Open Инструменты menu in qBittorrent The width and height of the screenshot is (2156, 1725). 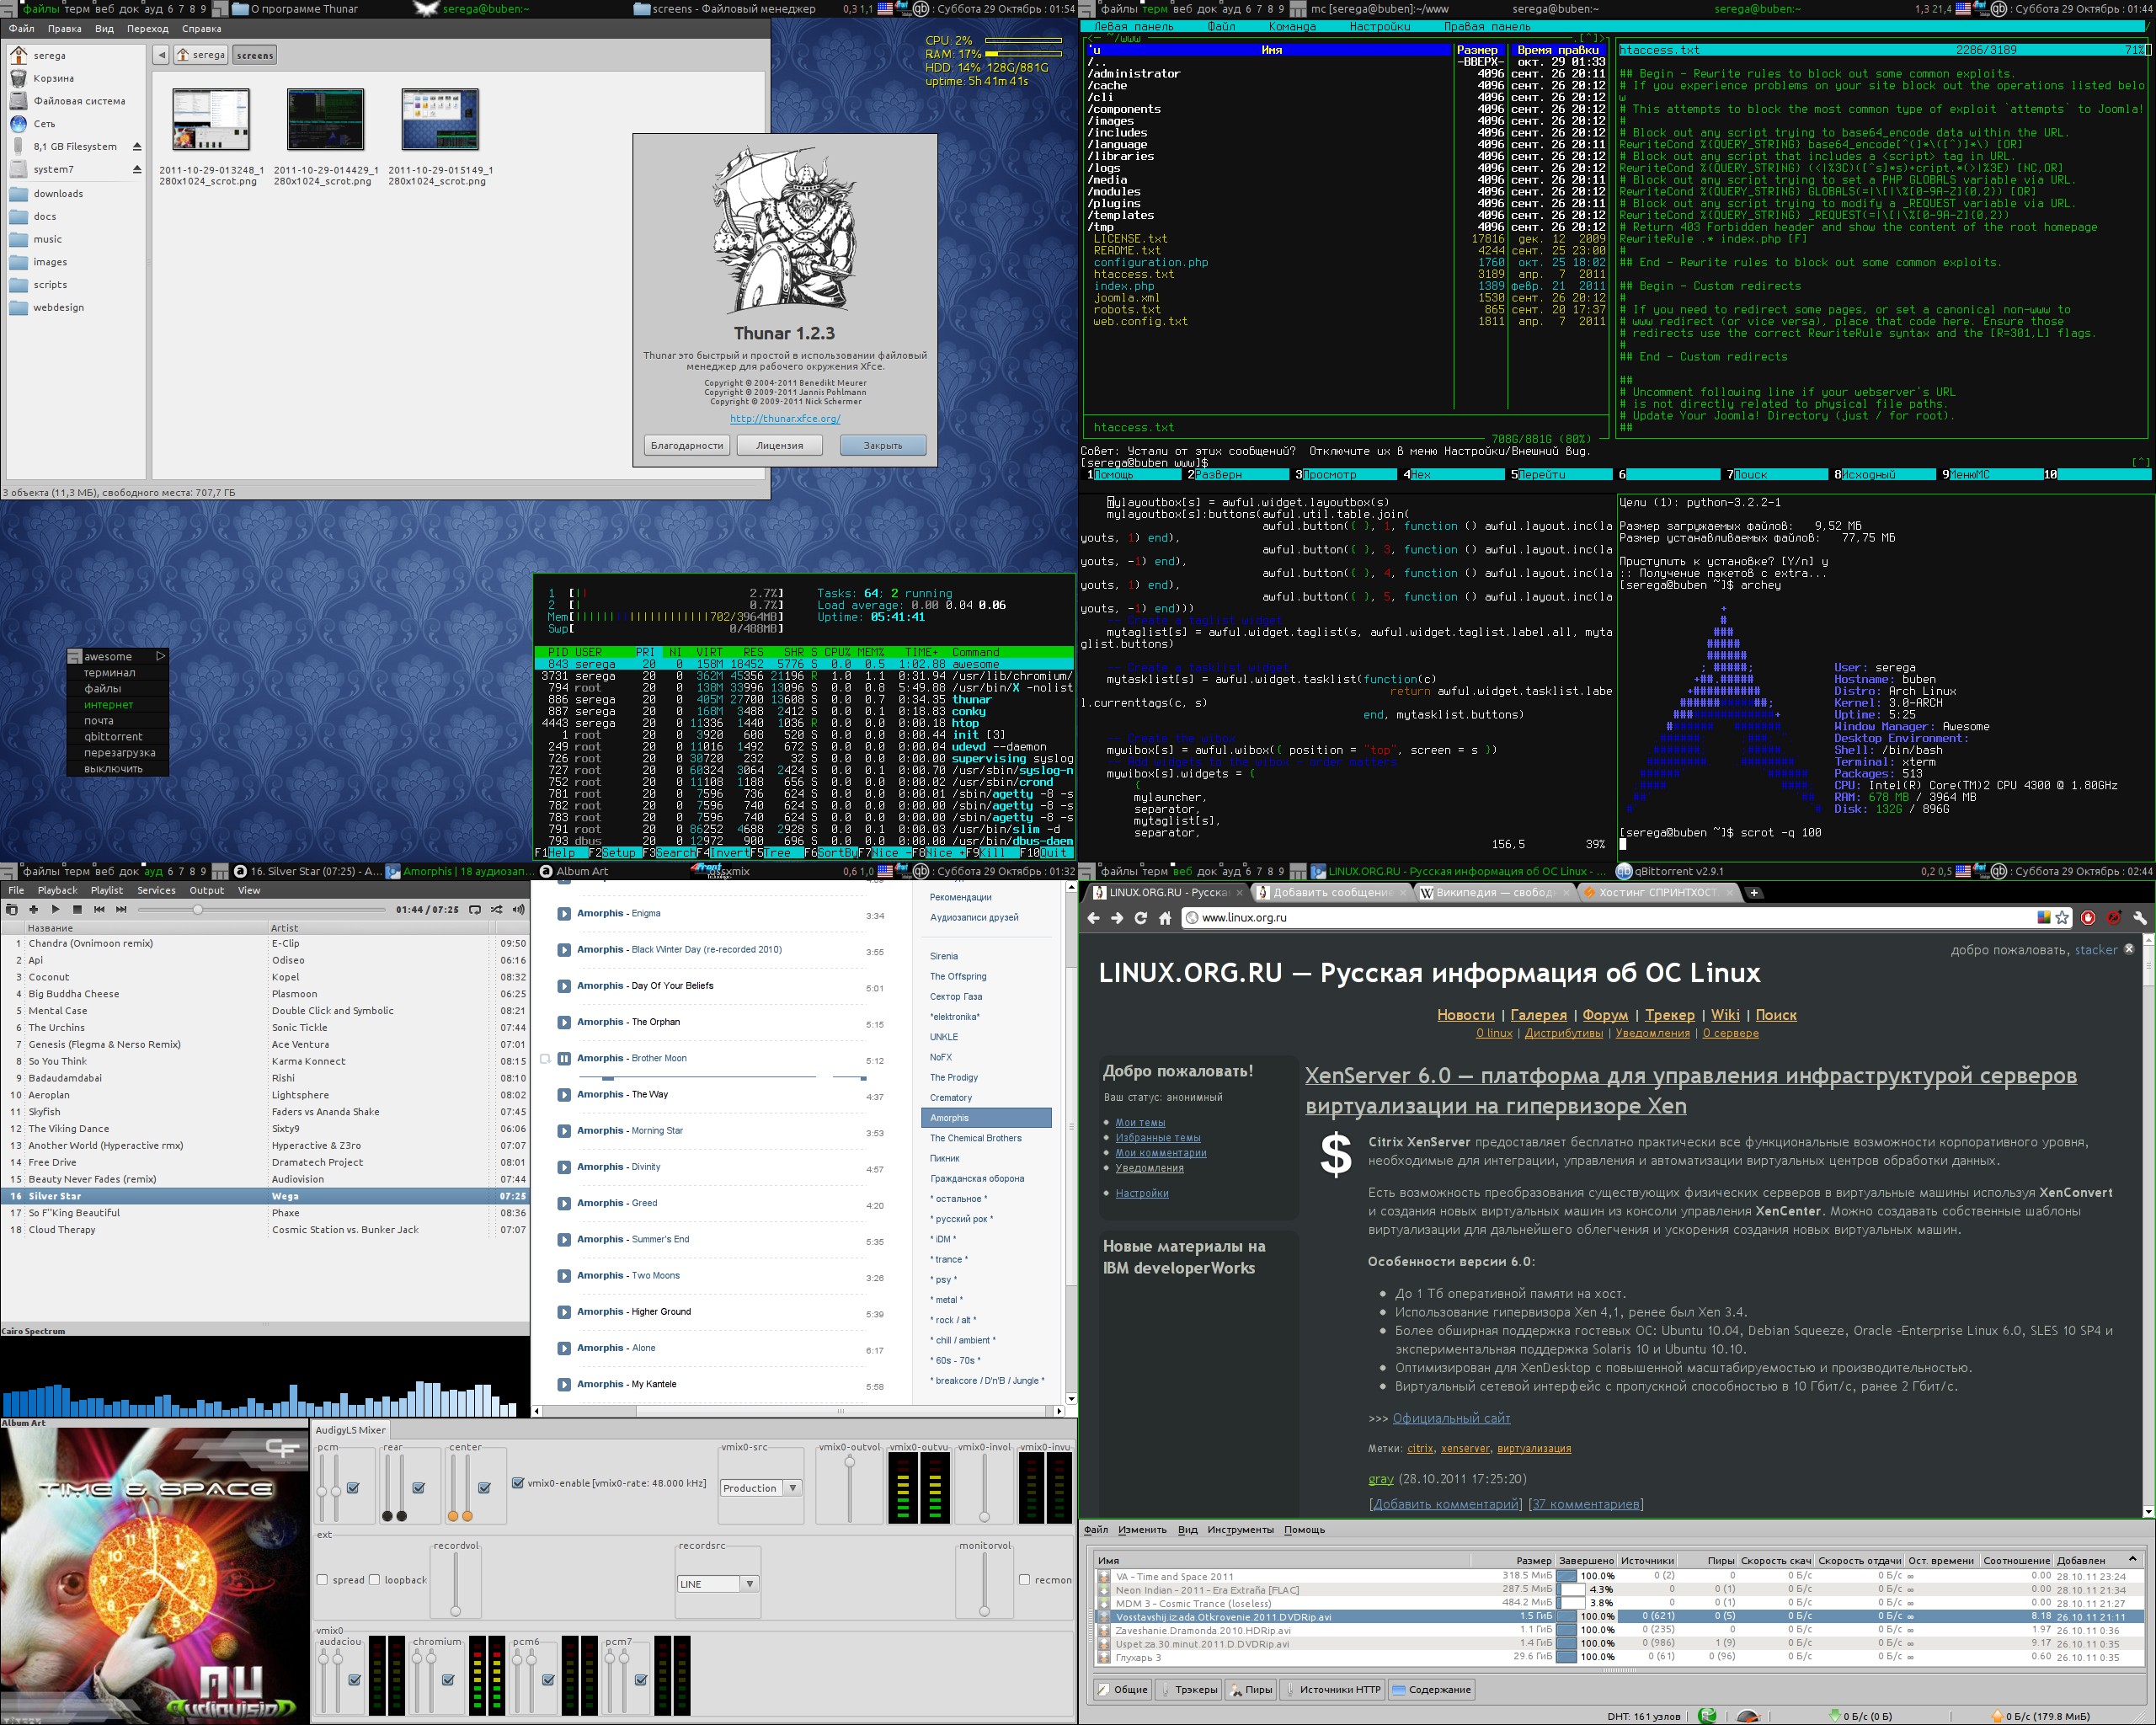click(1240, 1529)
